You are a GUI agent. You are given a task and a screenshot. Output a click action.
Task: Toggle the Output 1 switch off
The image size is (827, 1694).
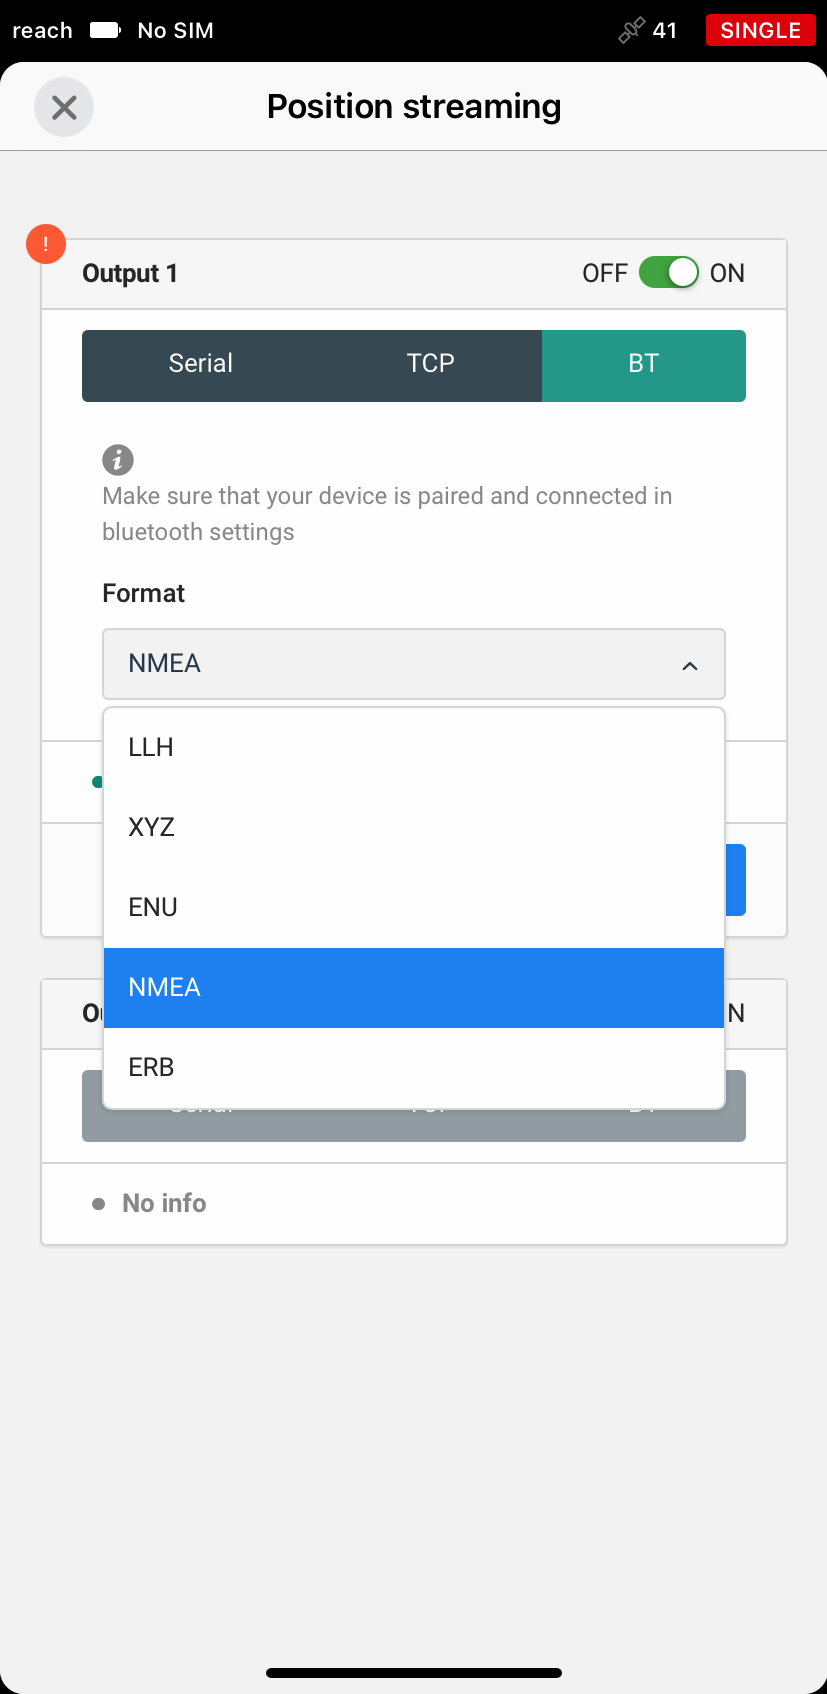[669, 273]
